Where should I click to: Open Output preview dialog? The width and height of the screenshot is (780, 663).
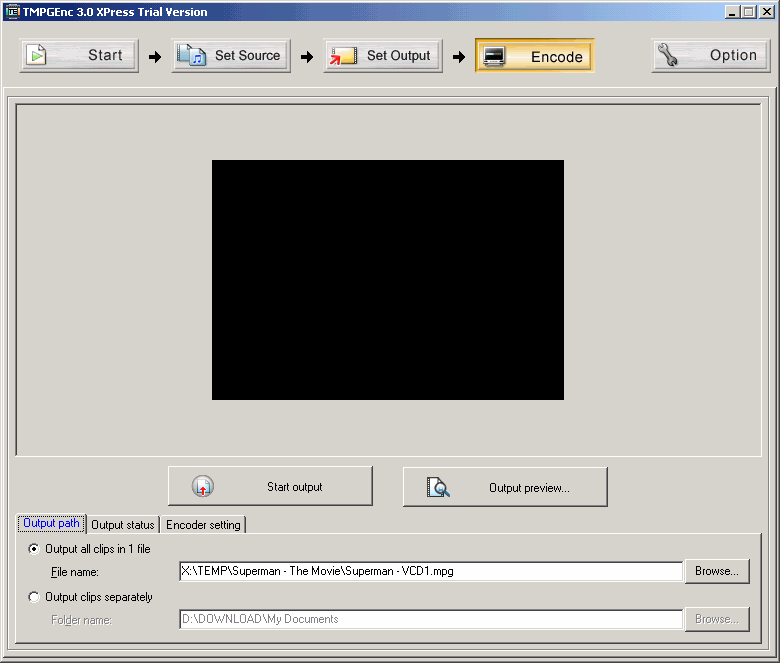(505, 487)
